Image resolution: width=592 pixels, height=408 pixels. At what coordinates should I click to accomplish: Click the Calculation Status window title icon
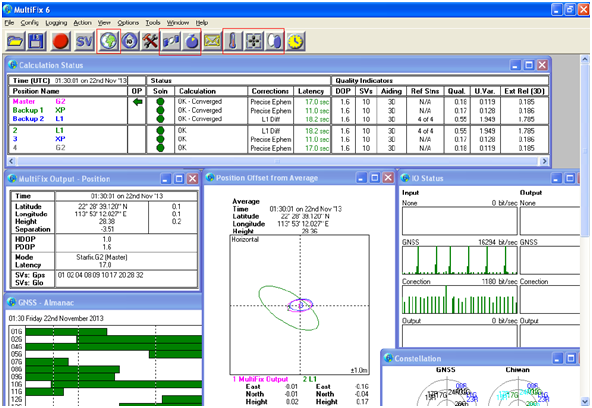[12, 65]
